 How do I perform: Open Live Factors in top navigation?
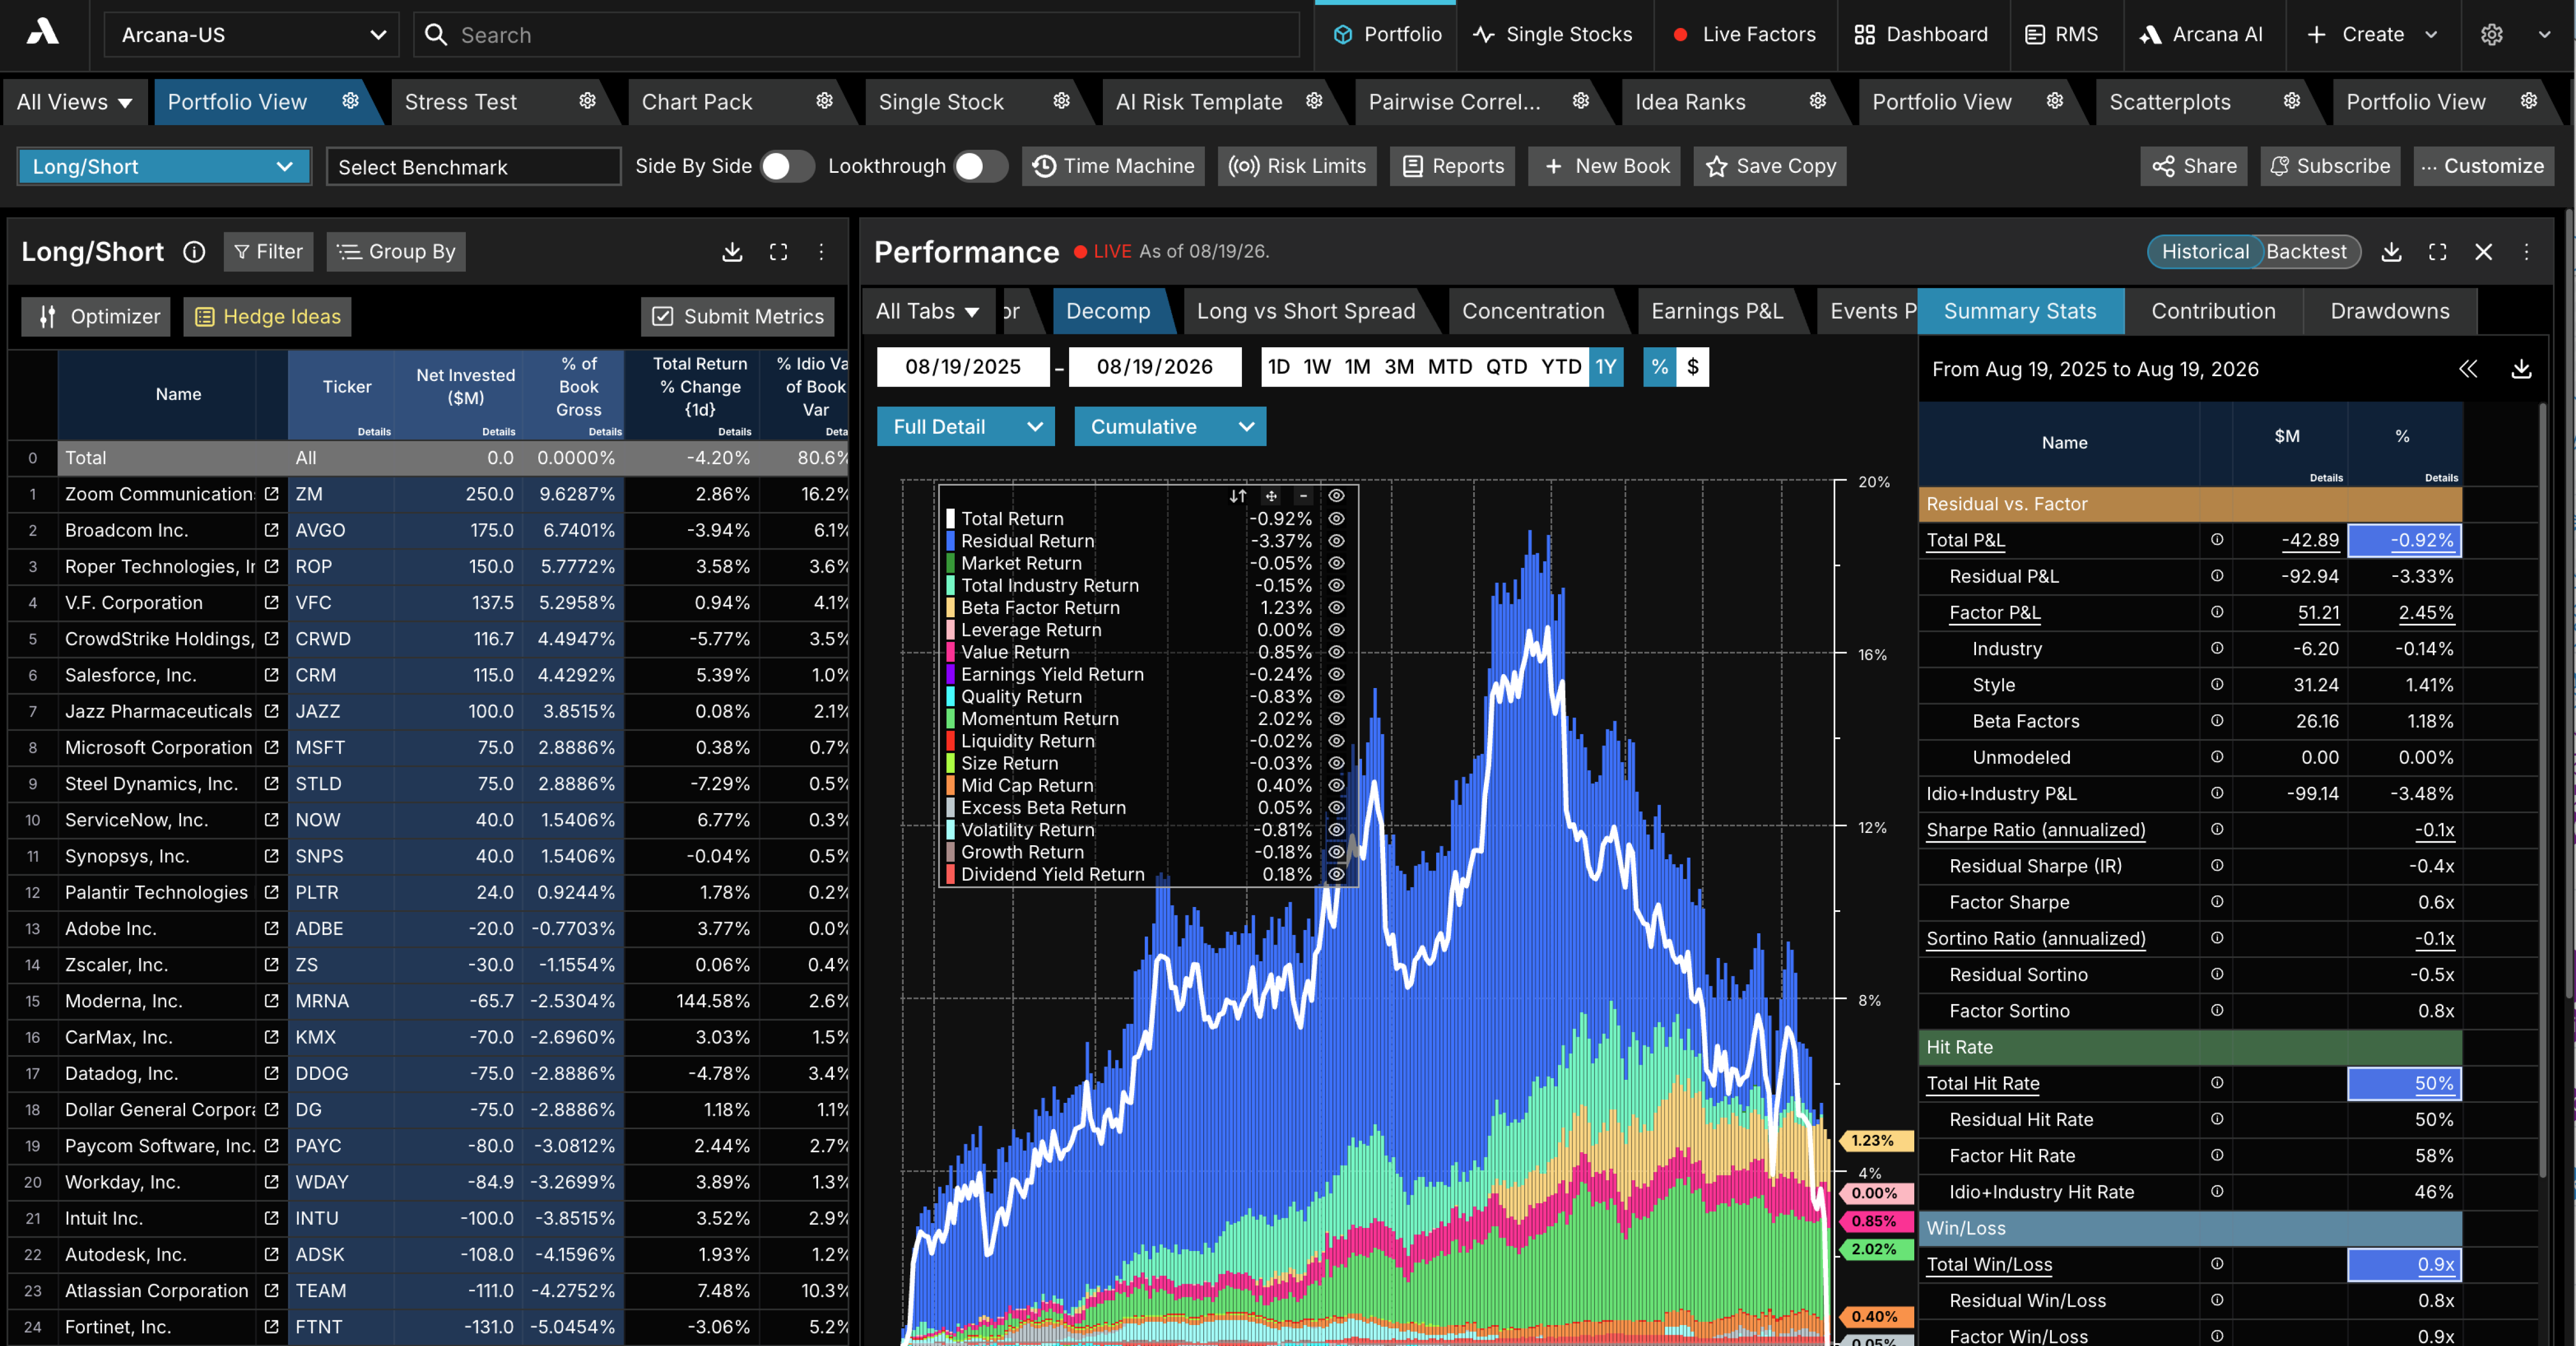(x=1744, y=34)
